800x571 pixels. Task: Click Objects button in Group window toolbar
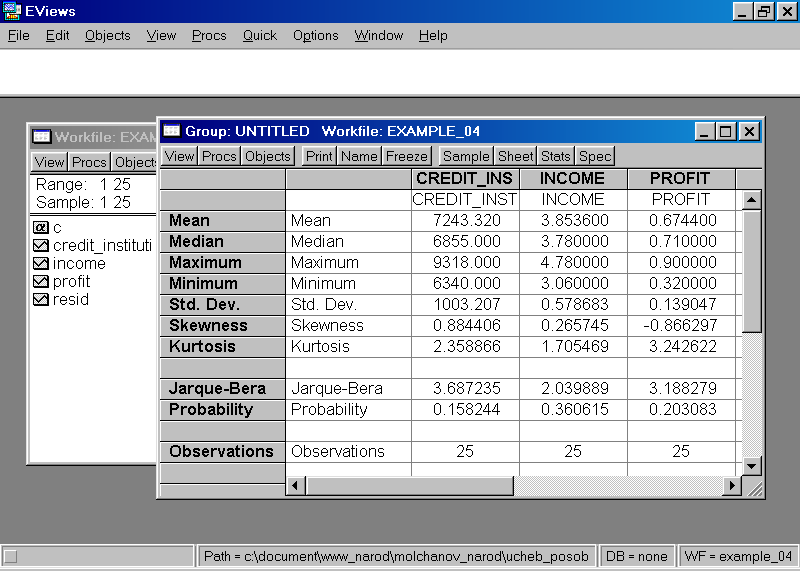(x=268, y=156)
